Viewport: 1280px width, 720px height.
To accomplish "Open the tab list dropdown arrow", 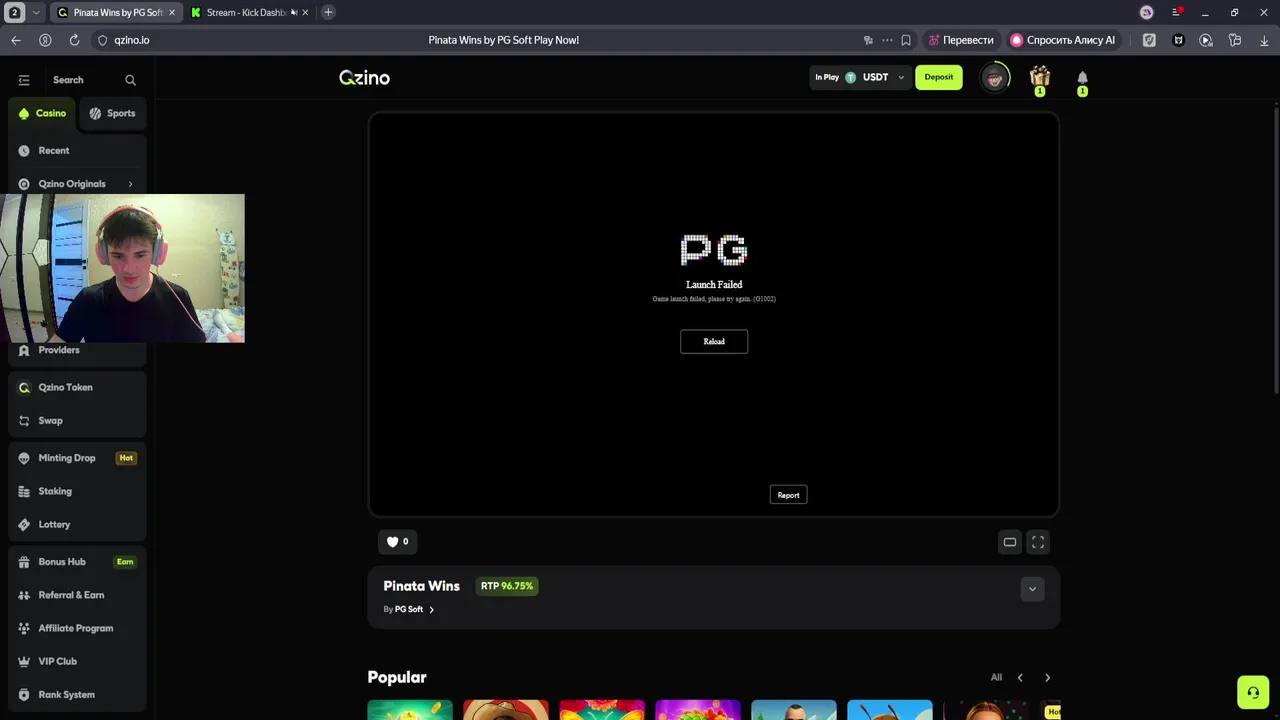I will tap(36, 12).
